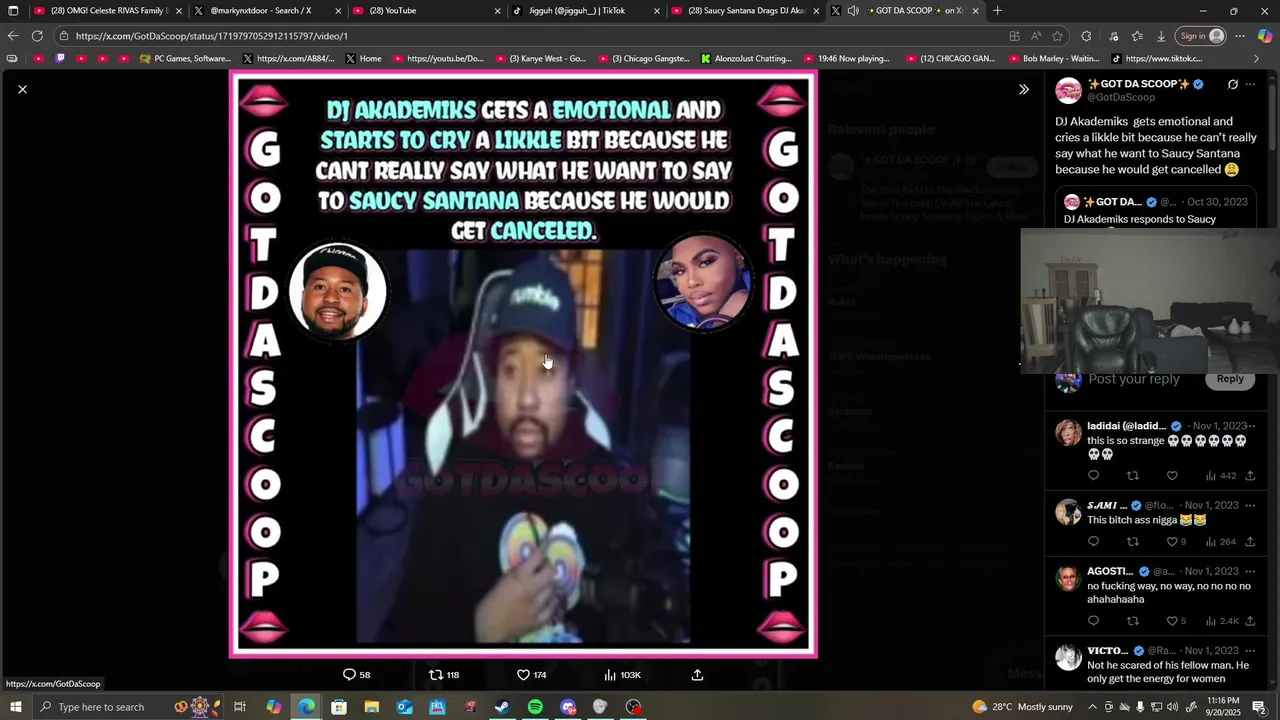Open the browser Settings and more menu

coord(1240,36)
